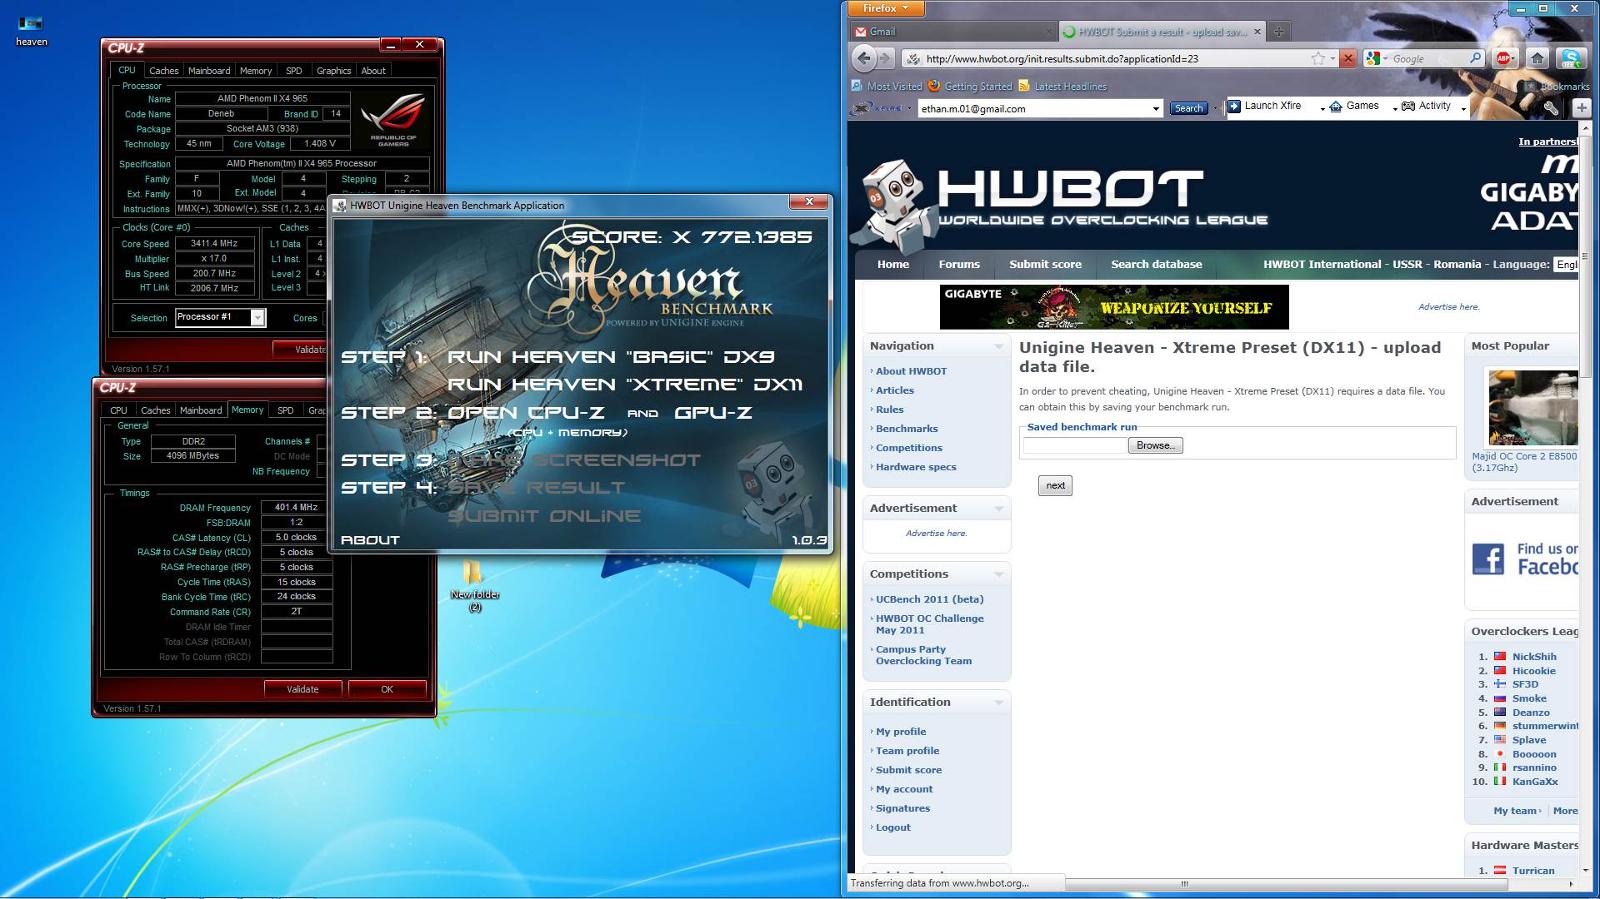Open About HWBOT link

(x=911, y=371)
